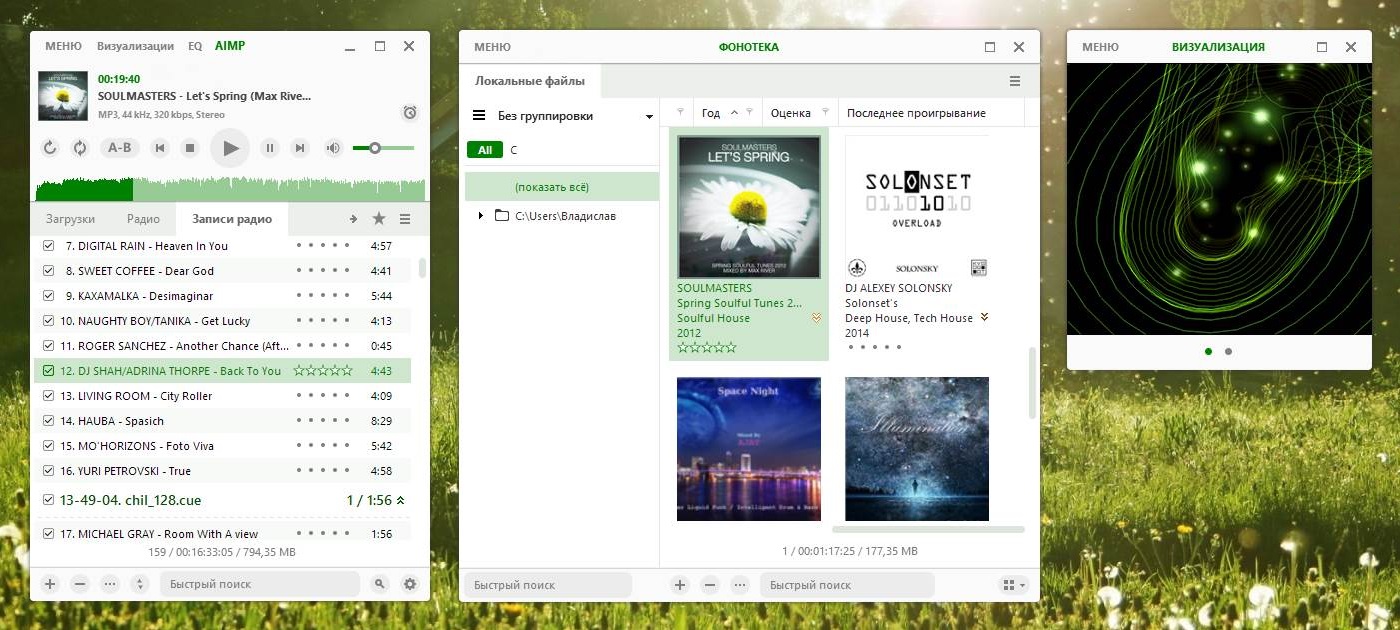This screenshot has width=1400, height=630.
Task: Open the alarm clock scheduler icon
Action: point(409,112)
